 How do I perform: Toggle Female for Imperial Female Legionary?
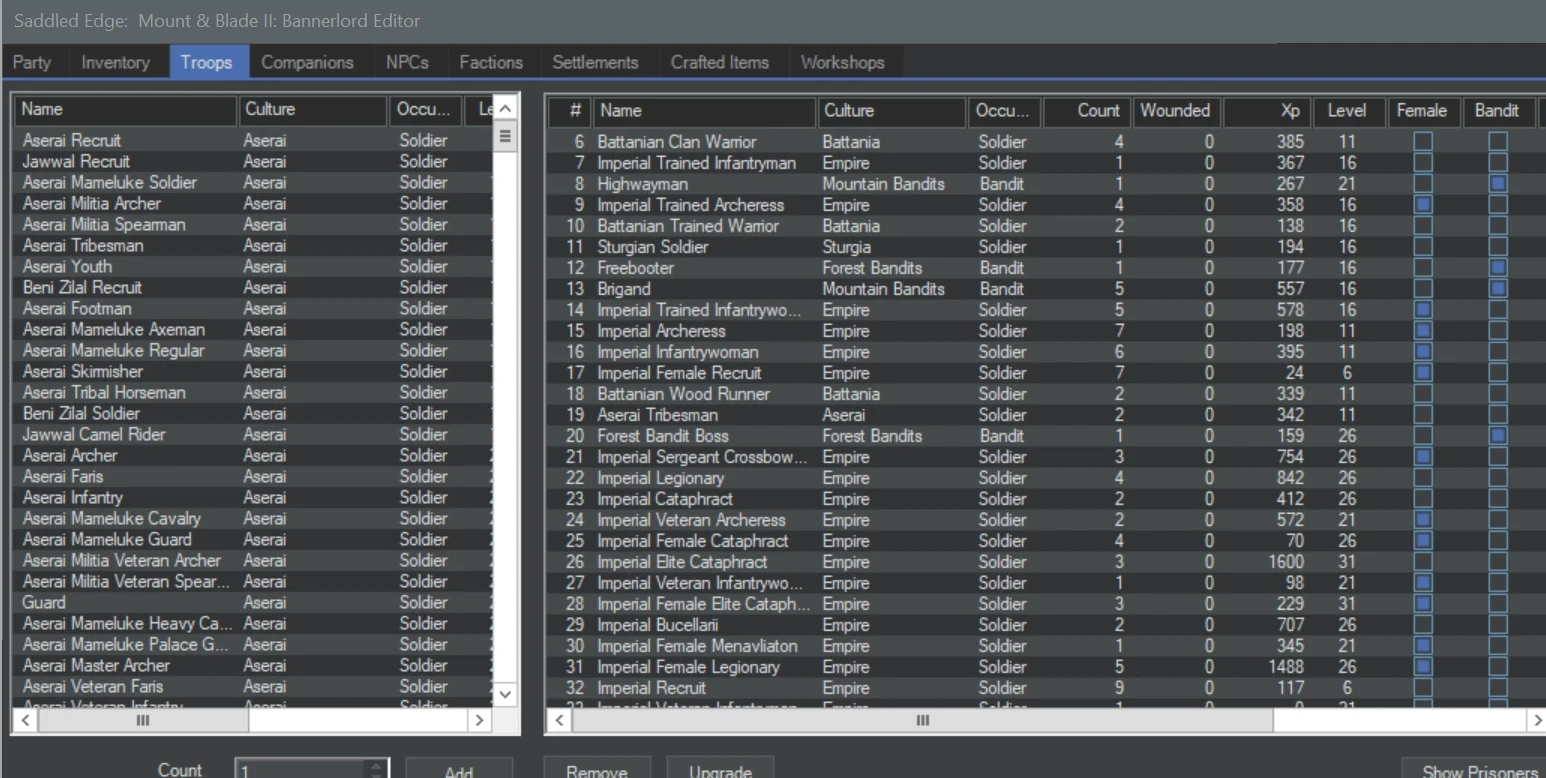tap(1423, 667)
